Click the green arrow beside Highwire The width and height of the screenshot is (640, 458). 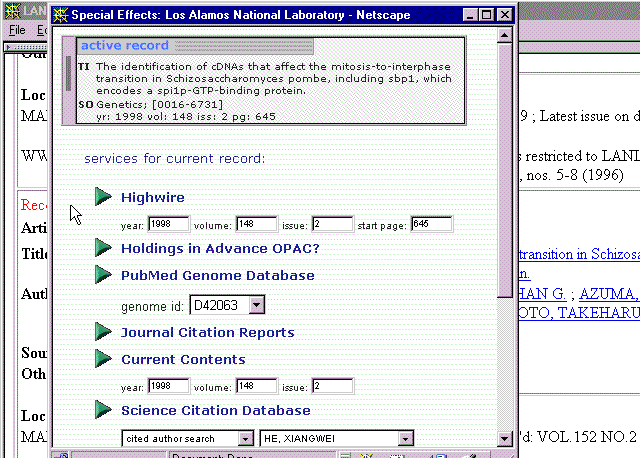tap(103, 197)
